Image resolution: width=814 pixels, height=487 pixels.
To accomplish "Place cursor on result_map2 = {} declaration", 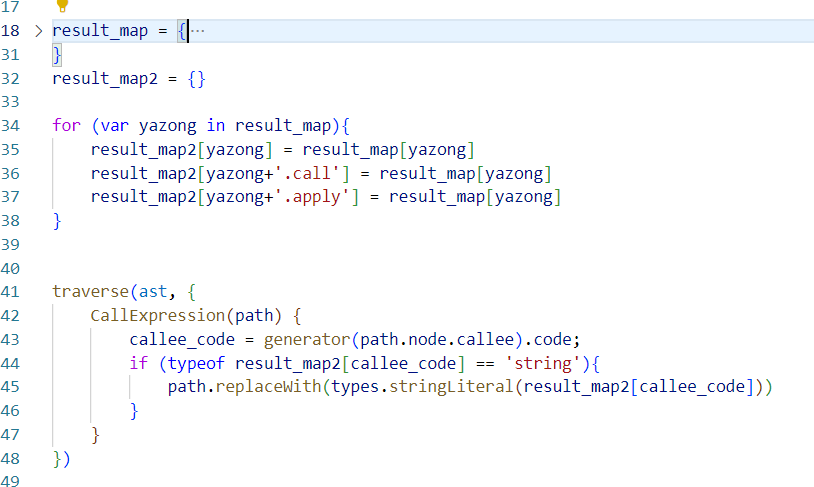I will pos(129,79).
